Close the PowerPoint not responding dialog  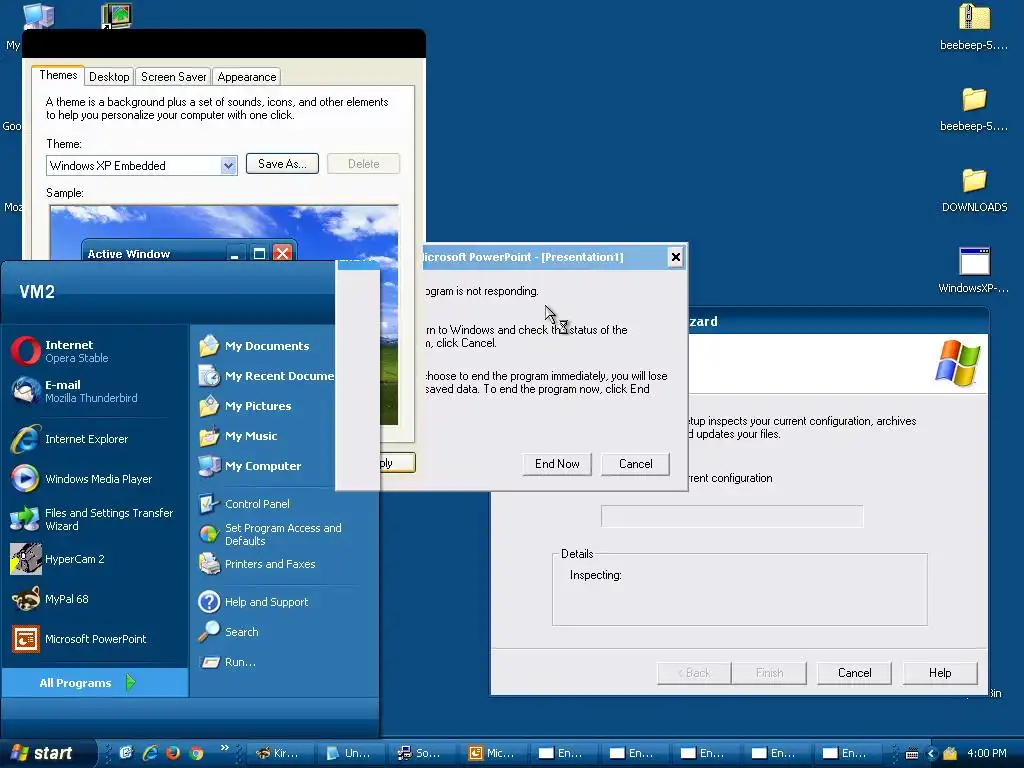pos(676,257)
